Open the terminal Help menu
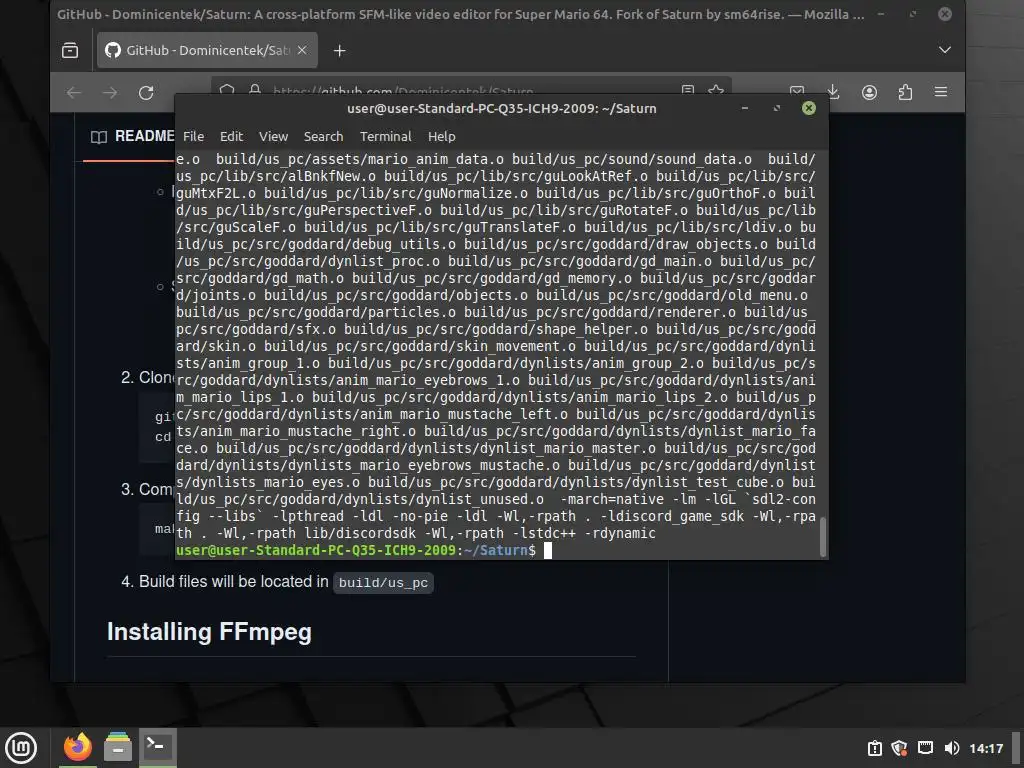 (x=441, y=136)
